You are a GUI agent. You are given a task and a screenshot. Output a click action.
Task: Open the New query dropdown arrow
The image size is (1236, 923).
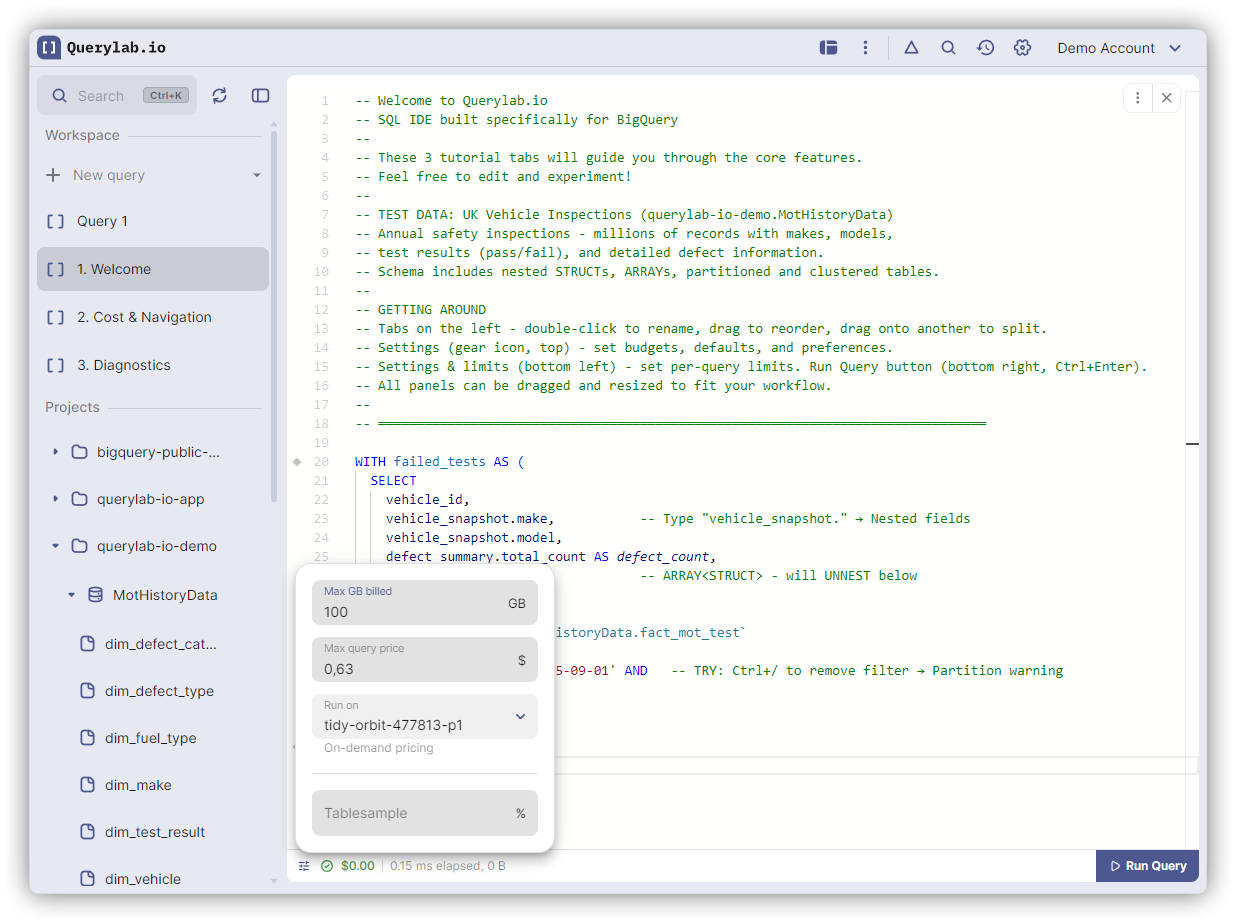tap(257, 175)
